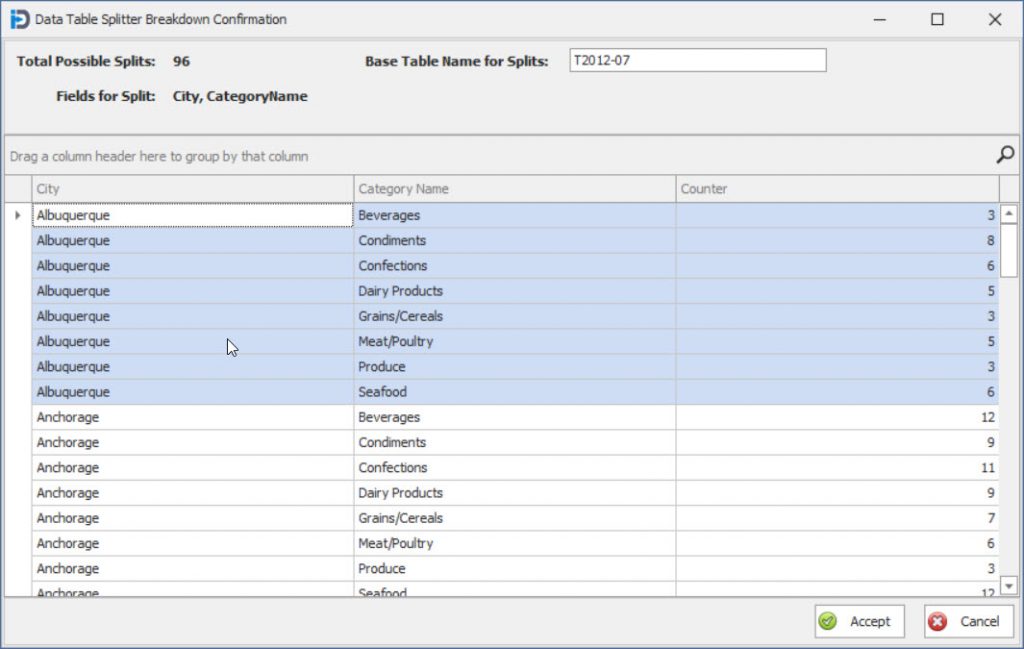Sort by the Counter column header
Image resolution: width=1024 pixels, height=649 pixels.
(x=836, y=189)
